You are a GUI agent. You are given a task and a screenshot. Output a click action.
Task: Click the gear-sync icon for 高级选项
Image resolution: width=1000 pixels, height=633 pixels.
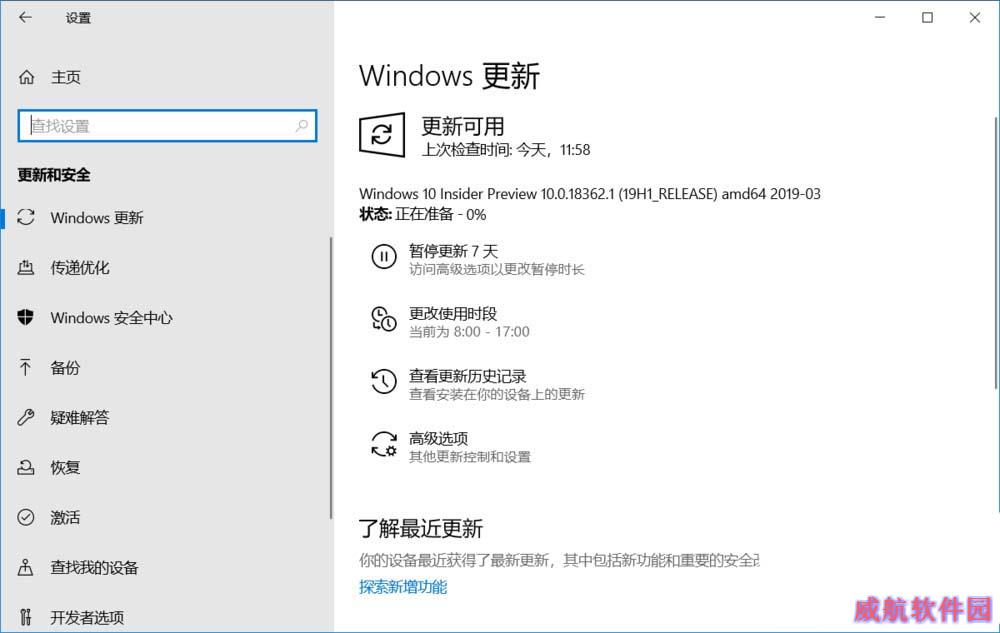tap(384, 444)
